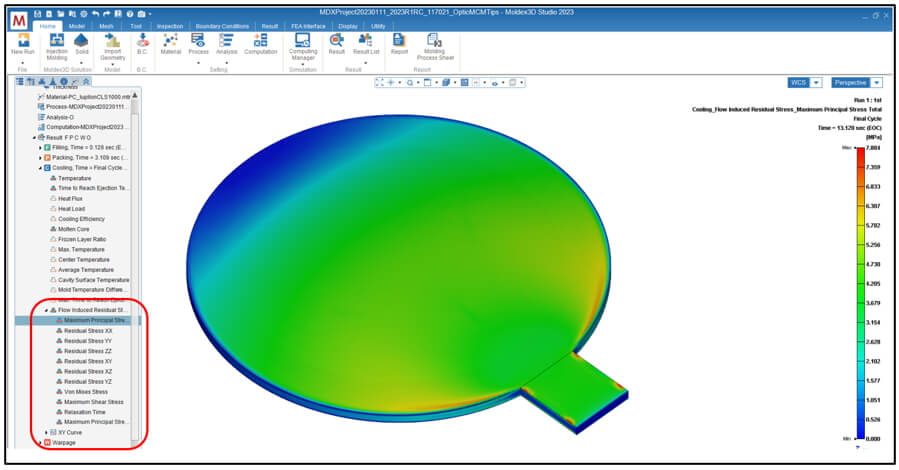The image size is (899, 470).
Task: Collapse Flow Induced Residual Stress node
Action: pyautogui.click(x=47, y=310)
